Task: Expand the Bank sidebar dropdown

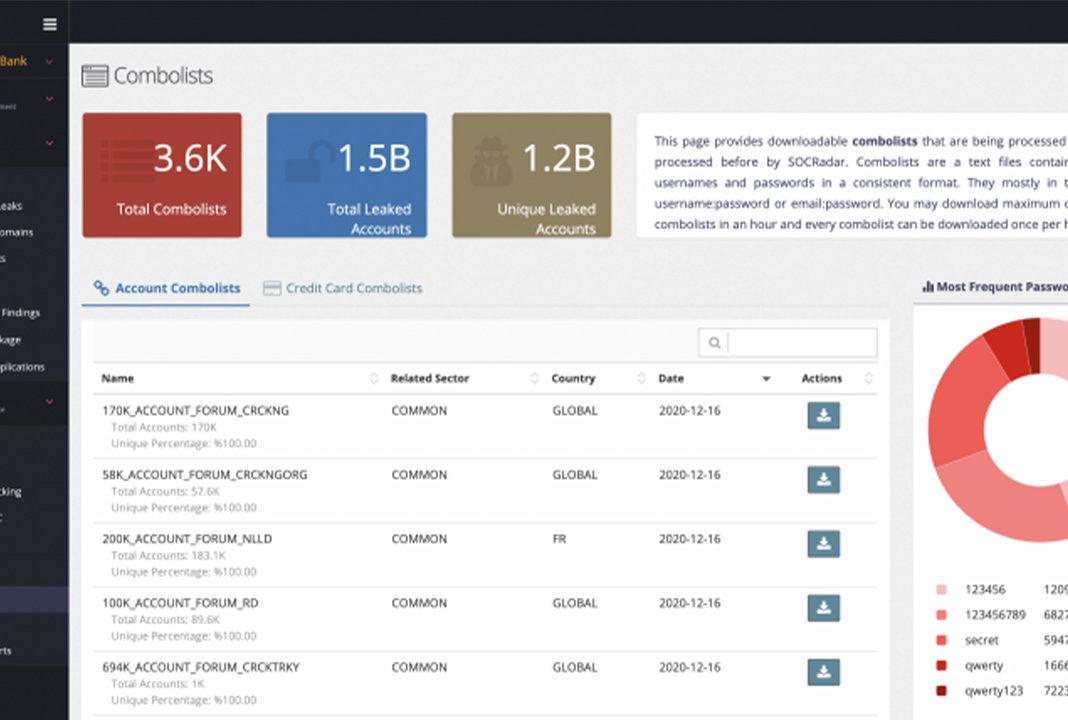Action: [49, 61]
